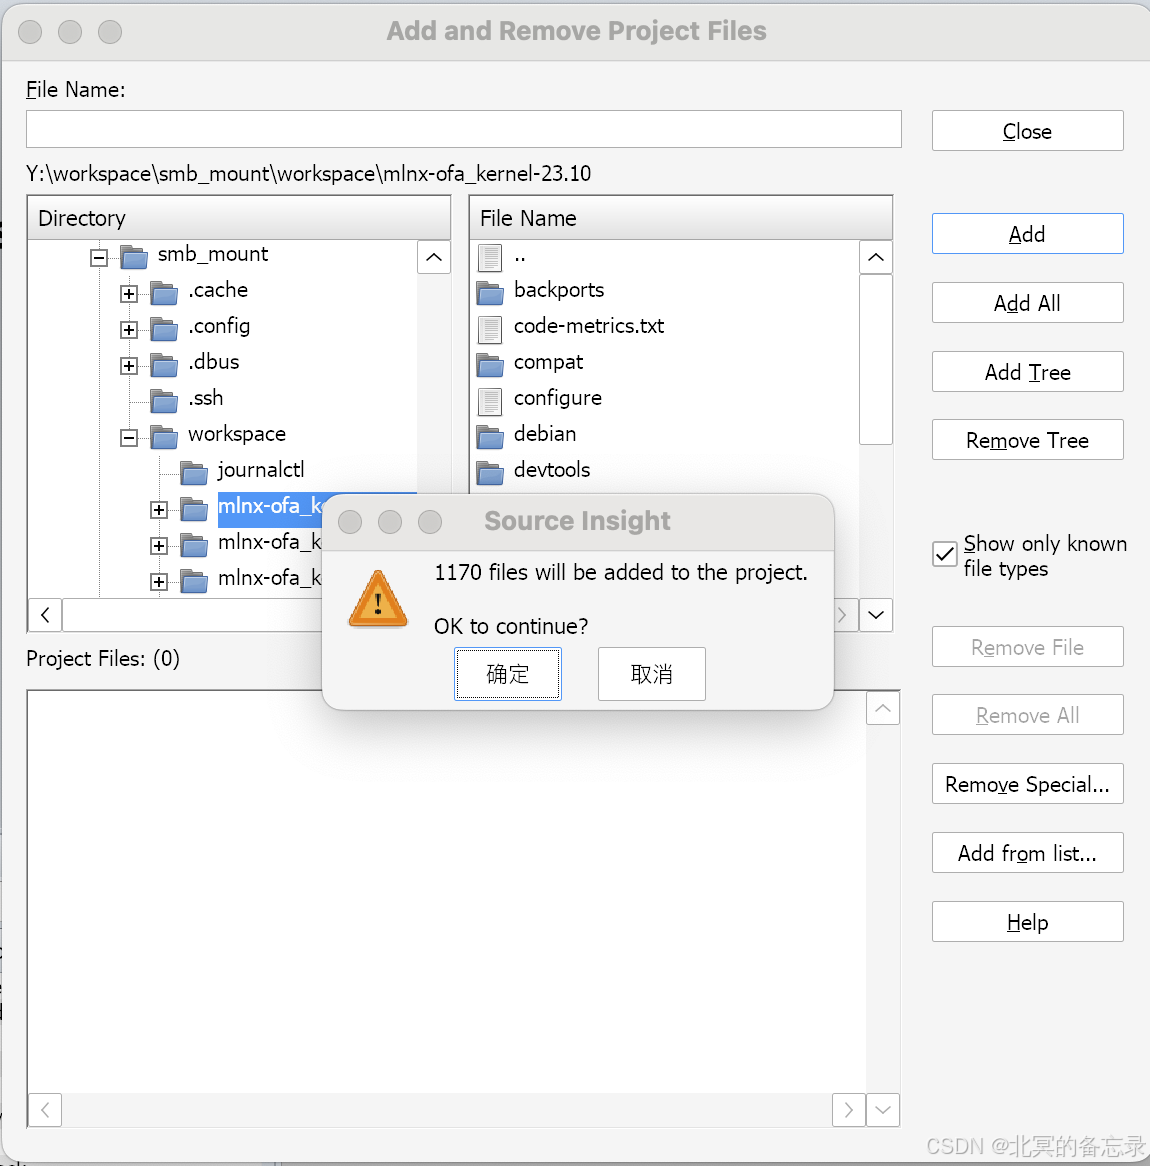Click the Add All button
This screenshot has width=1150, height=1166.
[x=1027, y=303]
